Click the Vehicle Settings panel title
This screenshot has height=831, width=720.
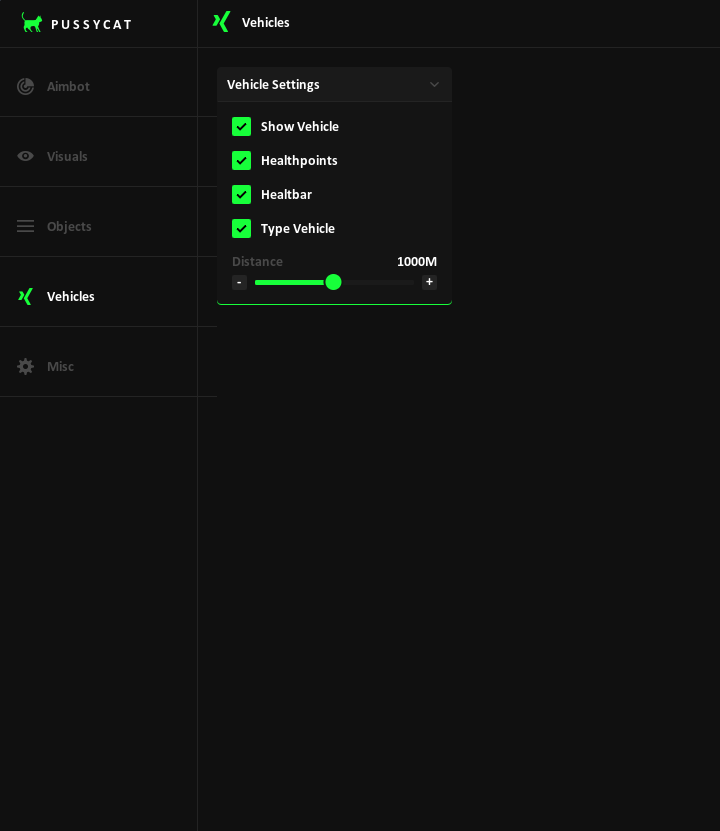pos(273,84)
